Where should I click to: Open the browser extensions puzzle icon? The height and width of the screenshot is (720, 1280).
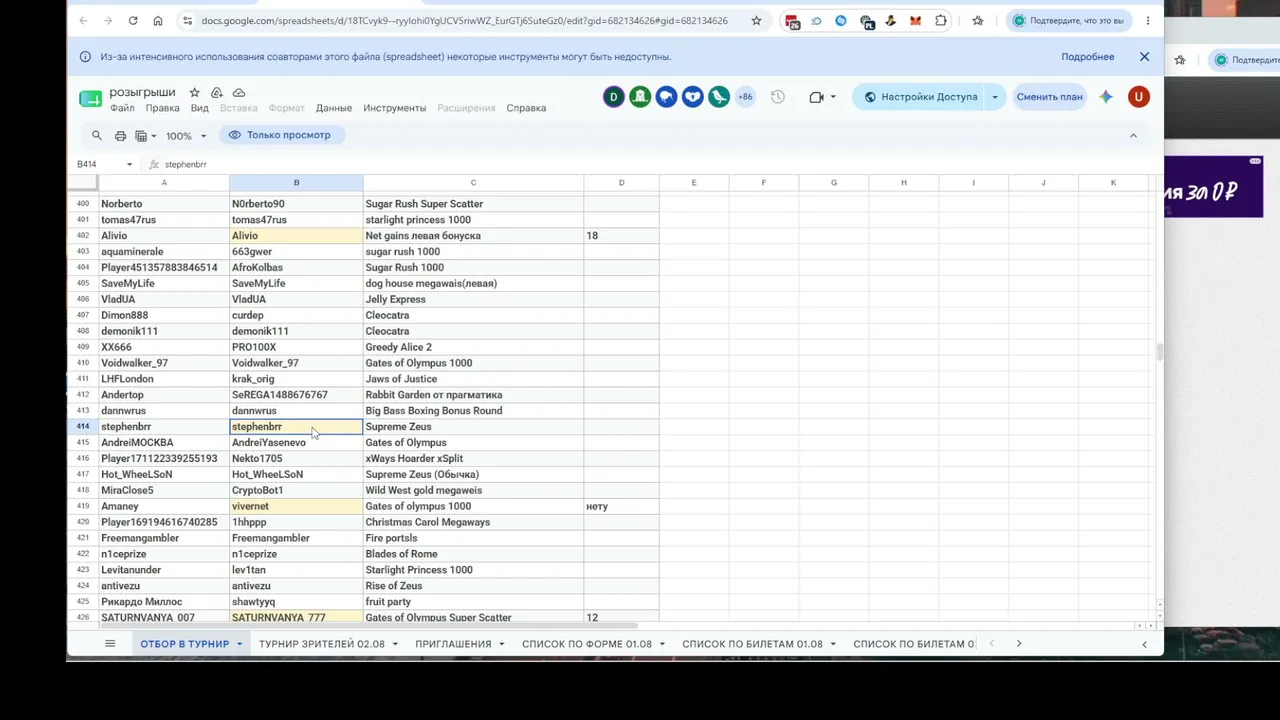point(941,20)
